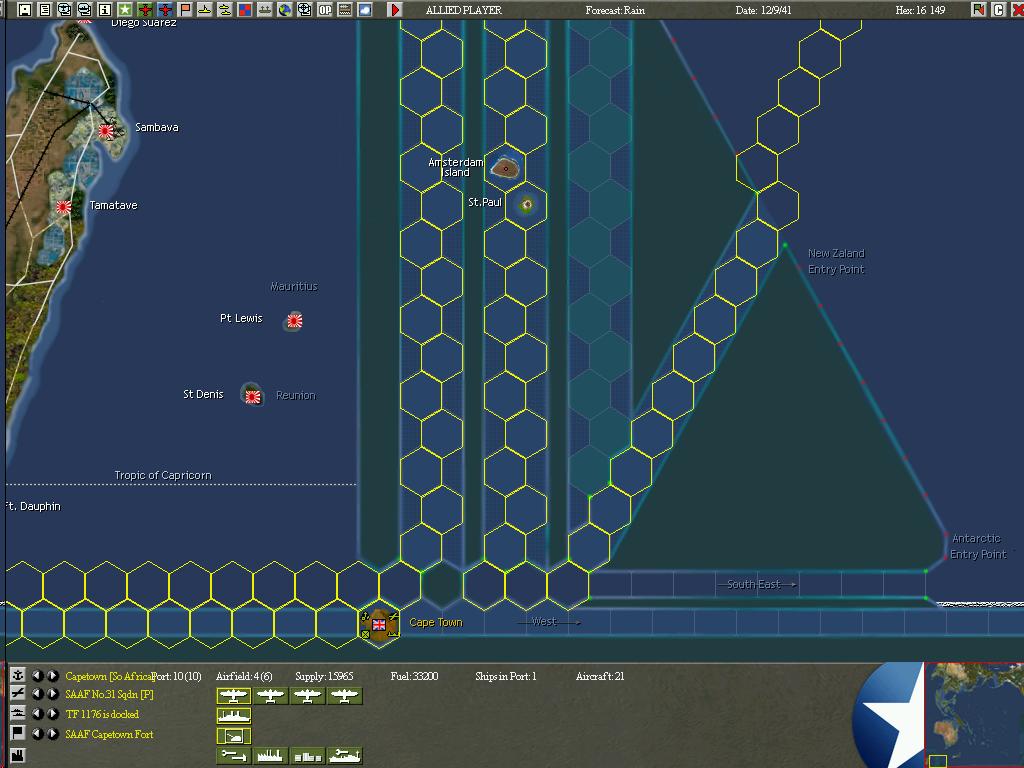End the turn with red arrow
This screenshot has height=768, width=1024.
coord(394,10)
